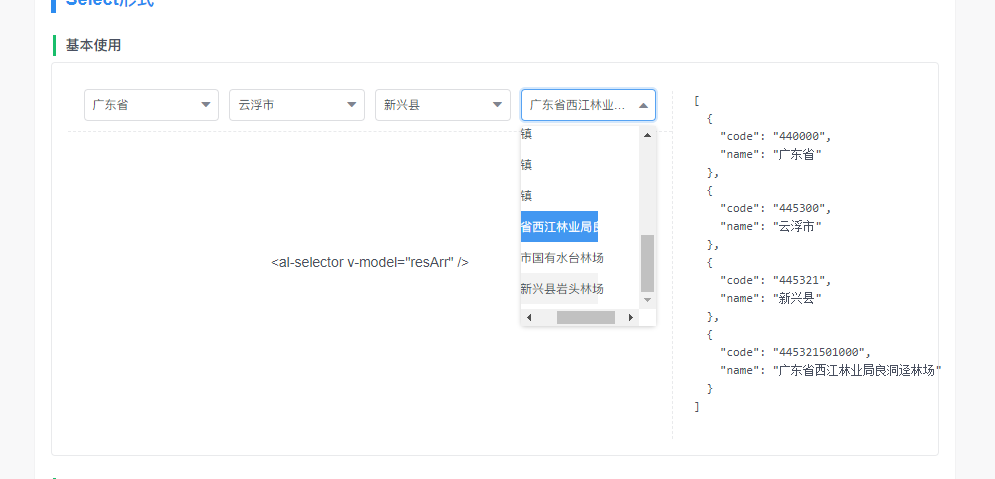This screenshot has width=995, height=479.
Task: Click the horizontal scrollbar thumb in list
Action: [x=586, y=317]
